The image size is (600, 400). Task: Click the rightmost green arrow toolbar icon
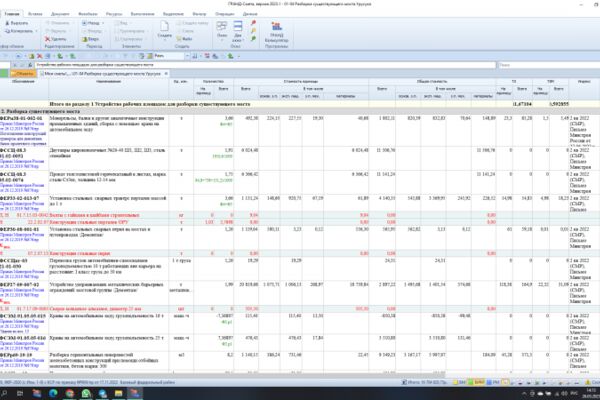[x=230, y=56]
